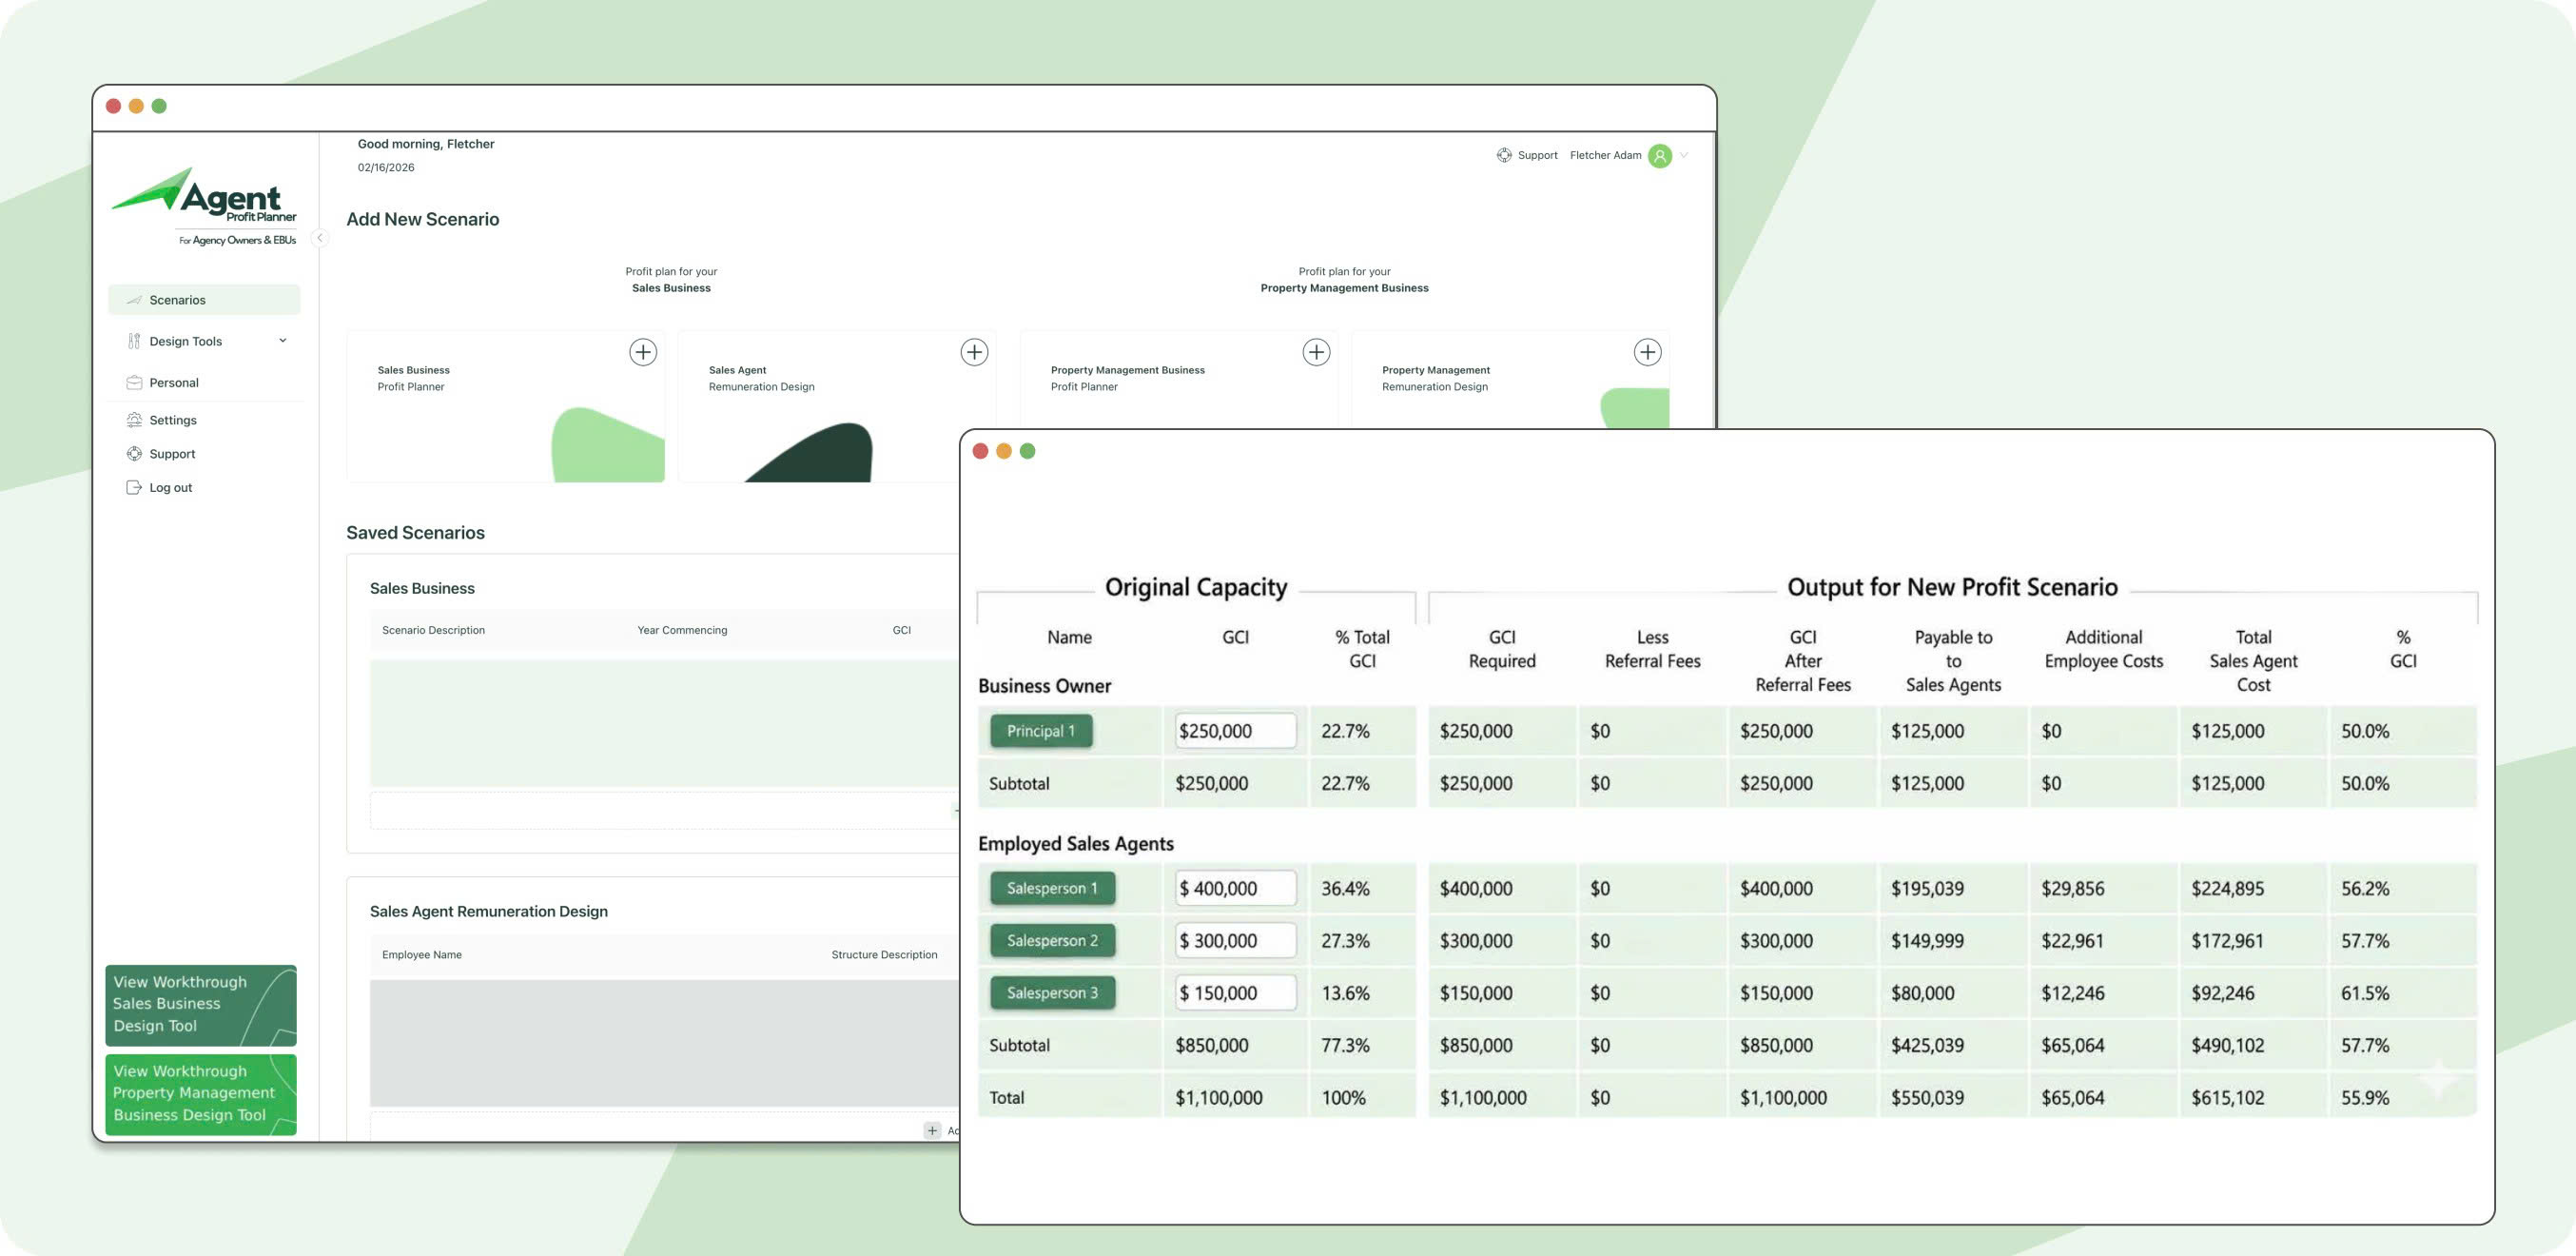
Task: Open the Scenarios menu item
Action: pos(204,300)
